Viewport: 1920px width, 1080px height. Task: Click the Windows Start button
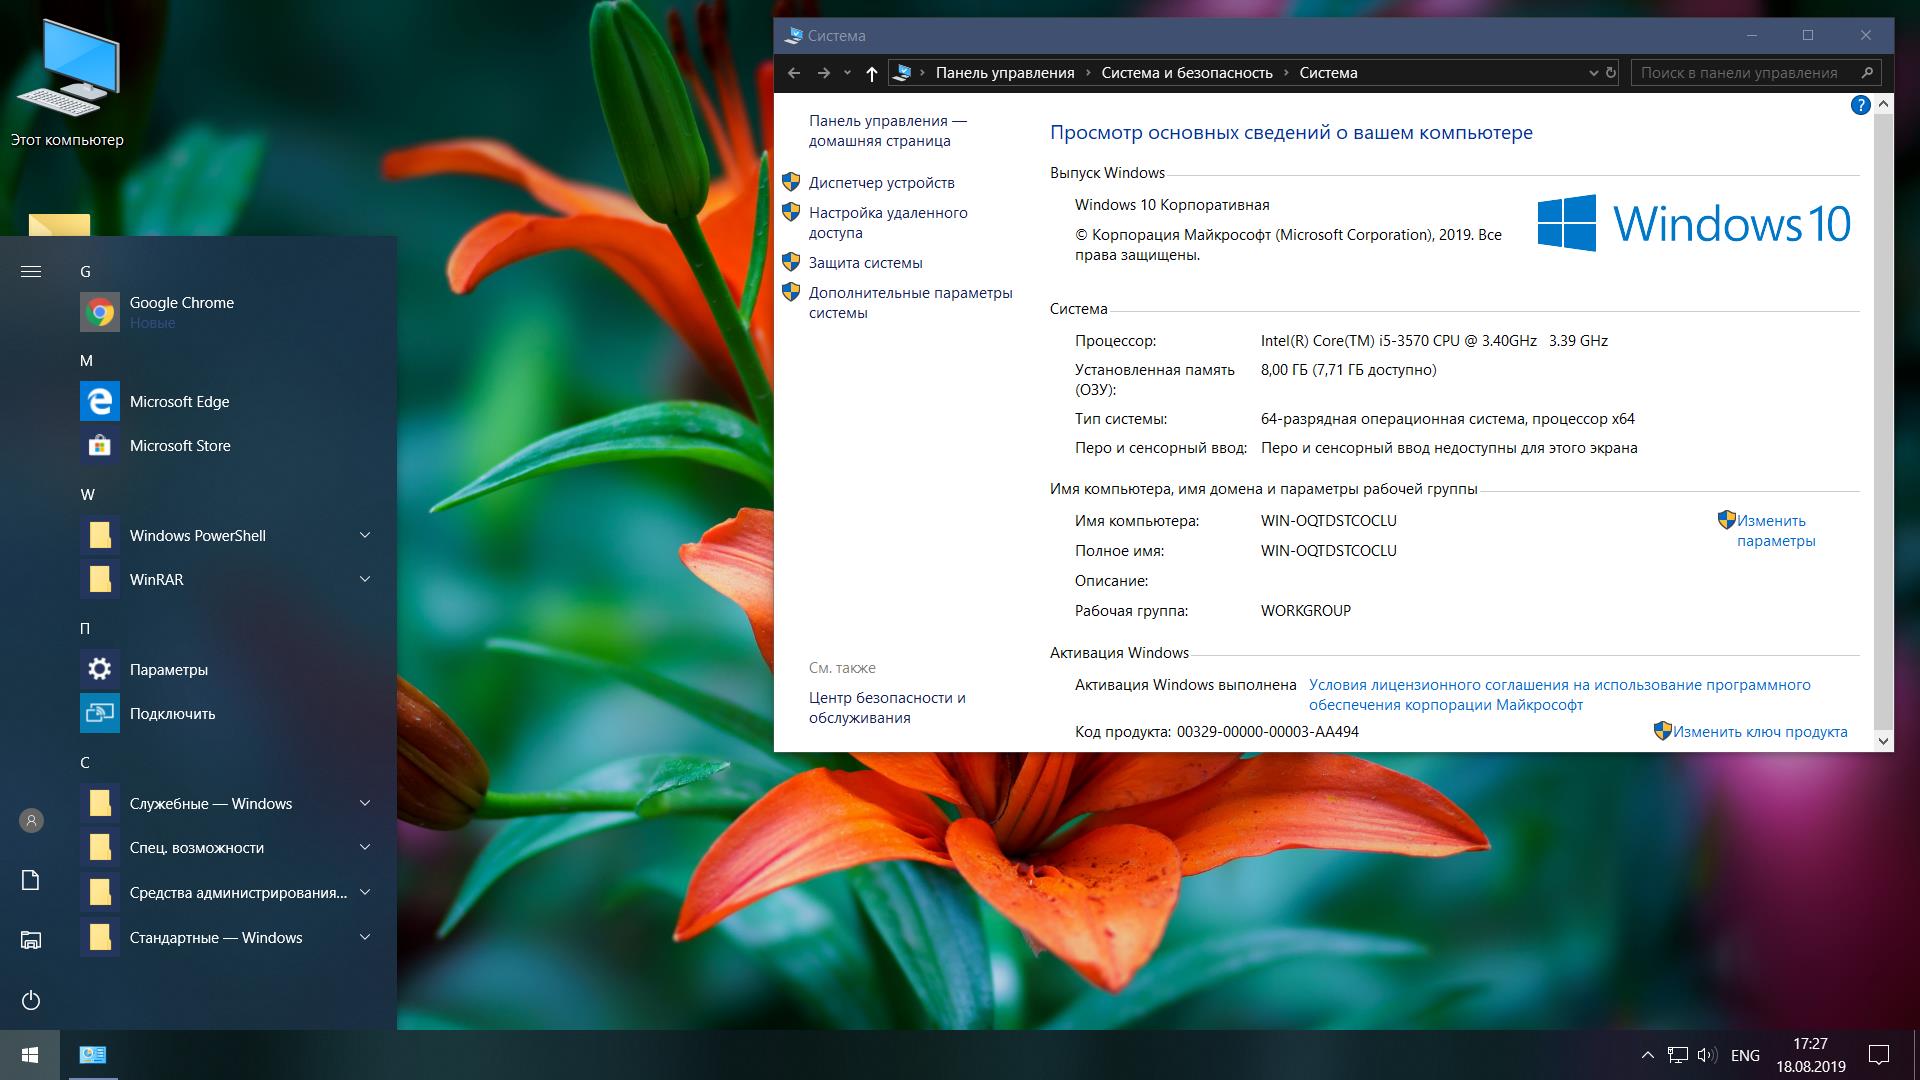(30, 1055)
